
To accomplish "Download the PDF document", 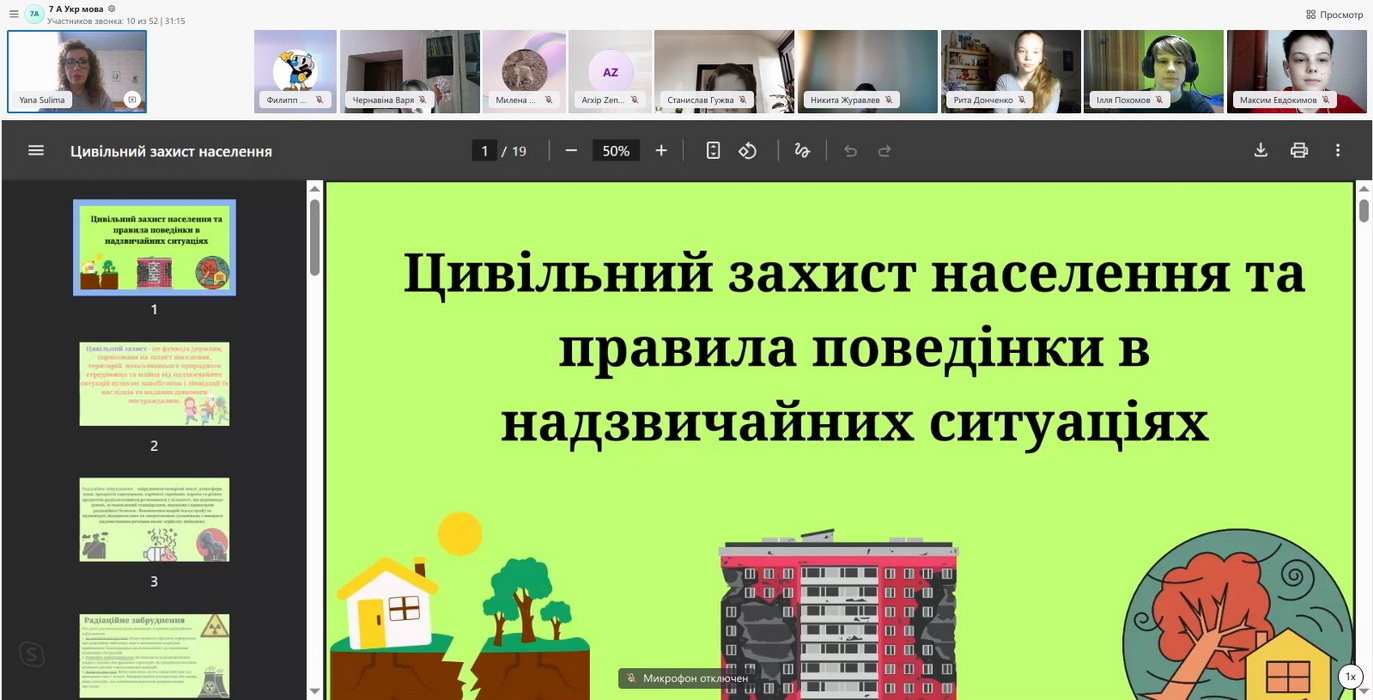I will tap(1260, 151).
